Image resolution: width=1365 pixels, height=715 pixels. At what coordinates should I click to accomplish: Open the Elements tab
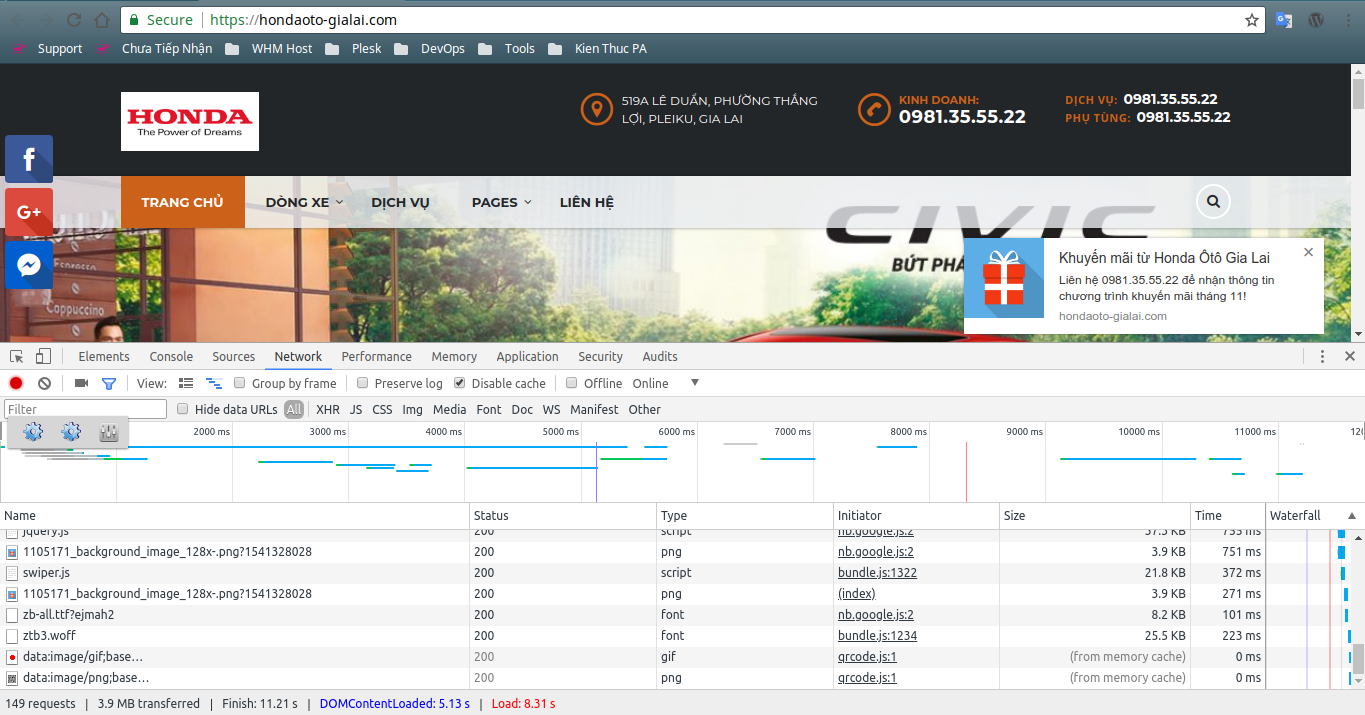(104, 356)
